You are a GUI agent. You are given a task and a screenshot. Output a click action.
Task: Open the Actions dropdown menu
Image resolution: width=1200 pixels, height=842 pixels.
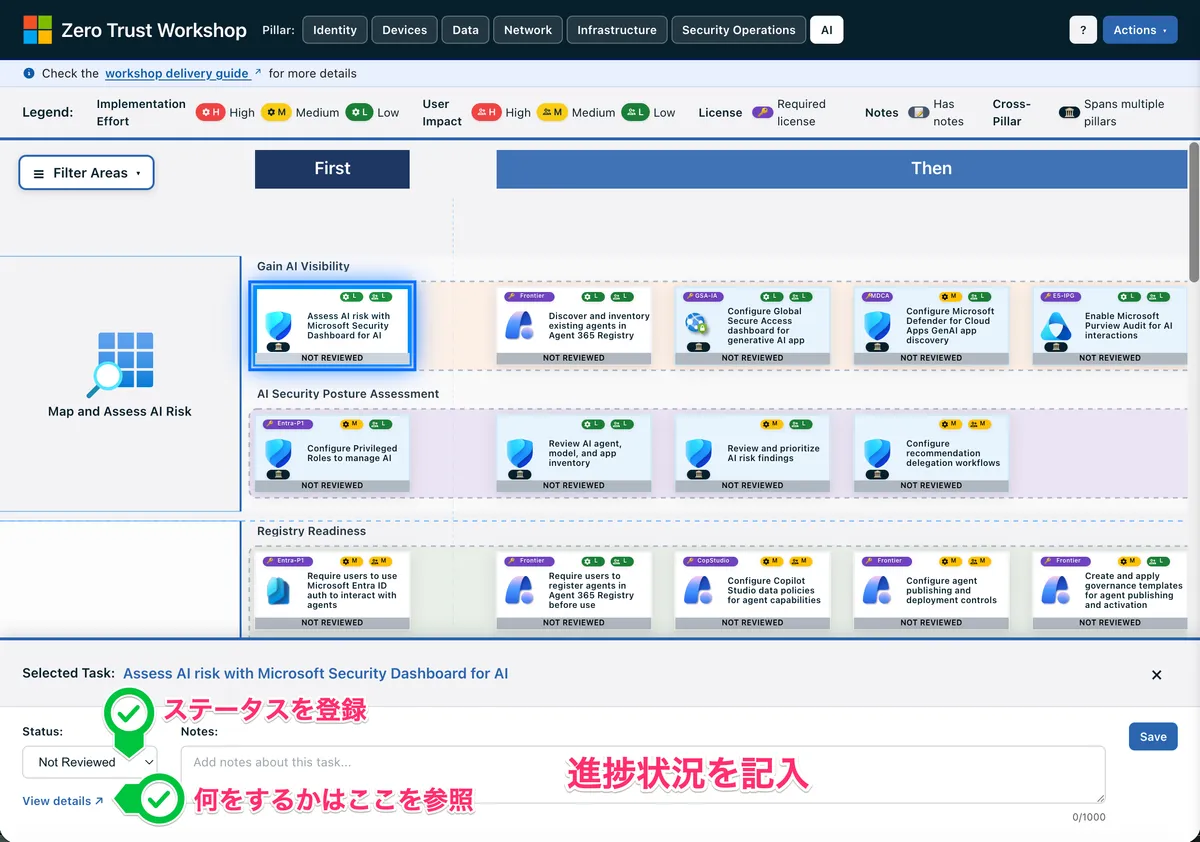[x=1139, y=30]
